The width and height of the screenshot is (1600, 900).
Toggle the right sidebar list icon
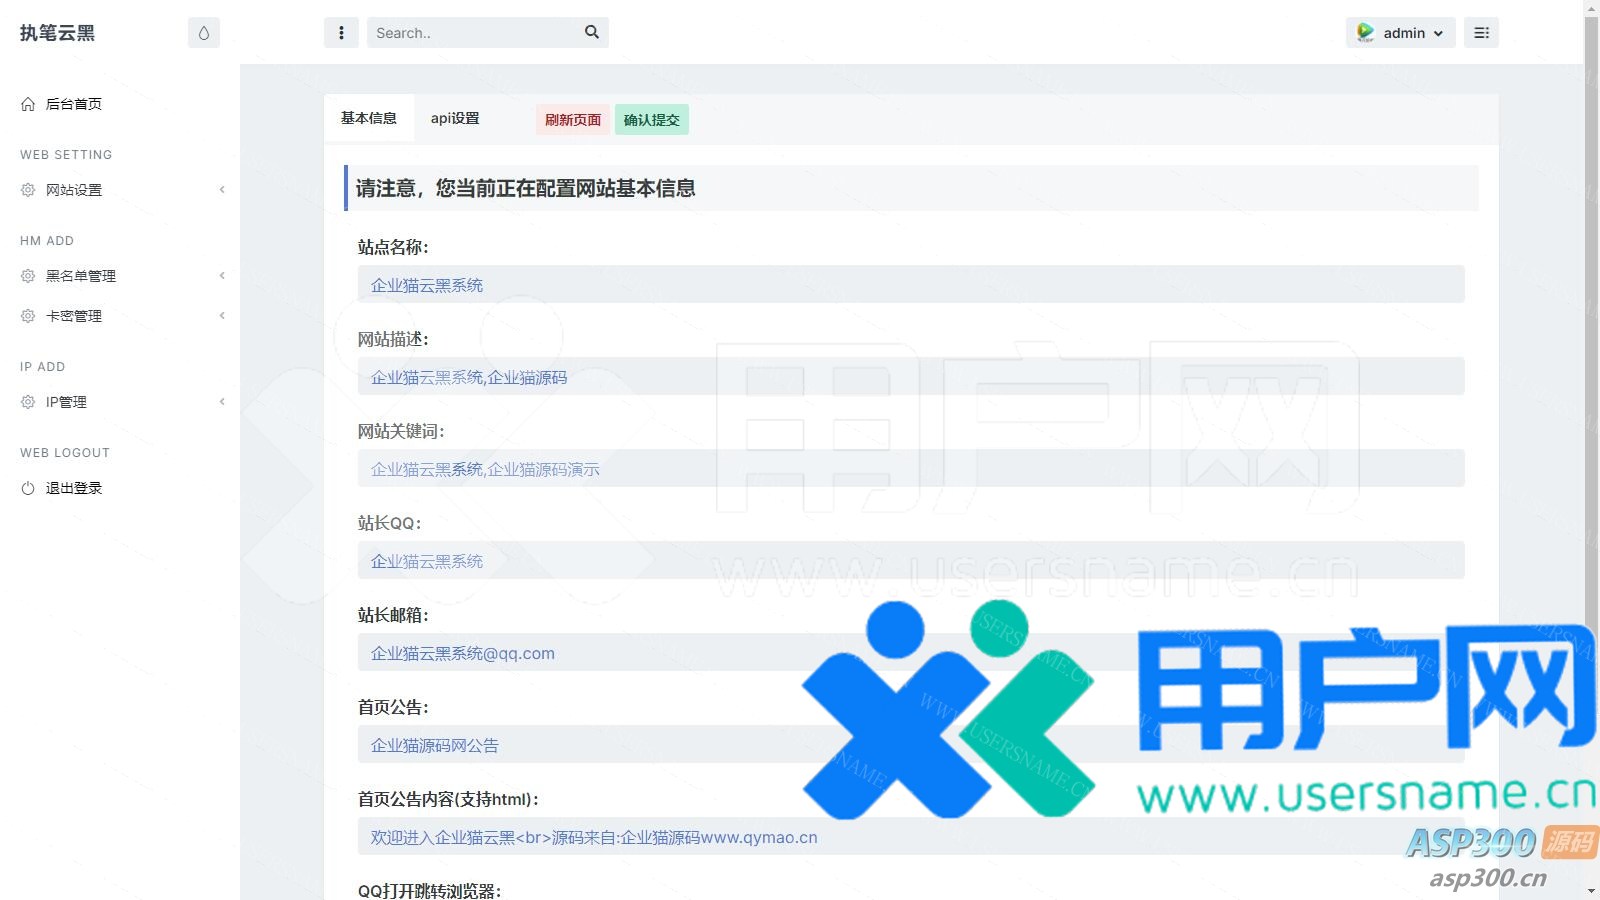click(1481, 33)
